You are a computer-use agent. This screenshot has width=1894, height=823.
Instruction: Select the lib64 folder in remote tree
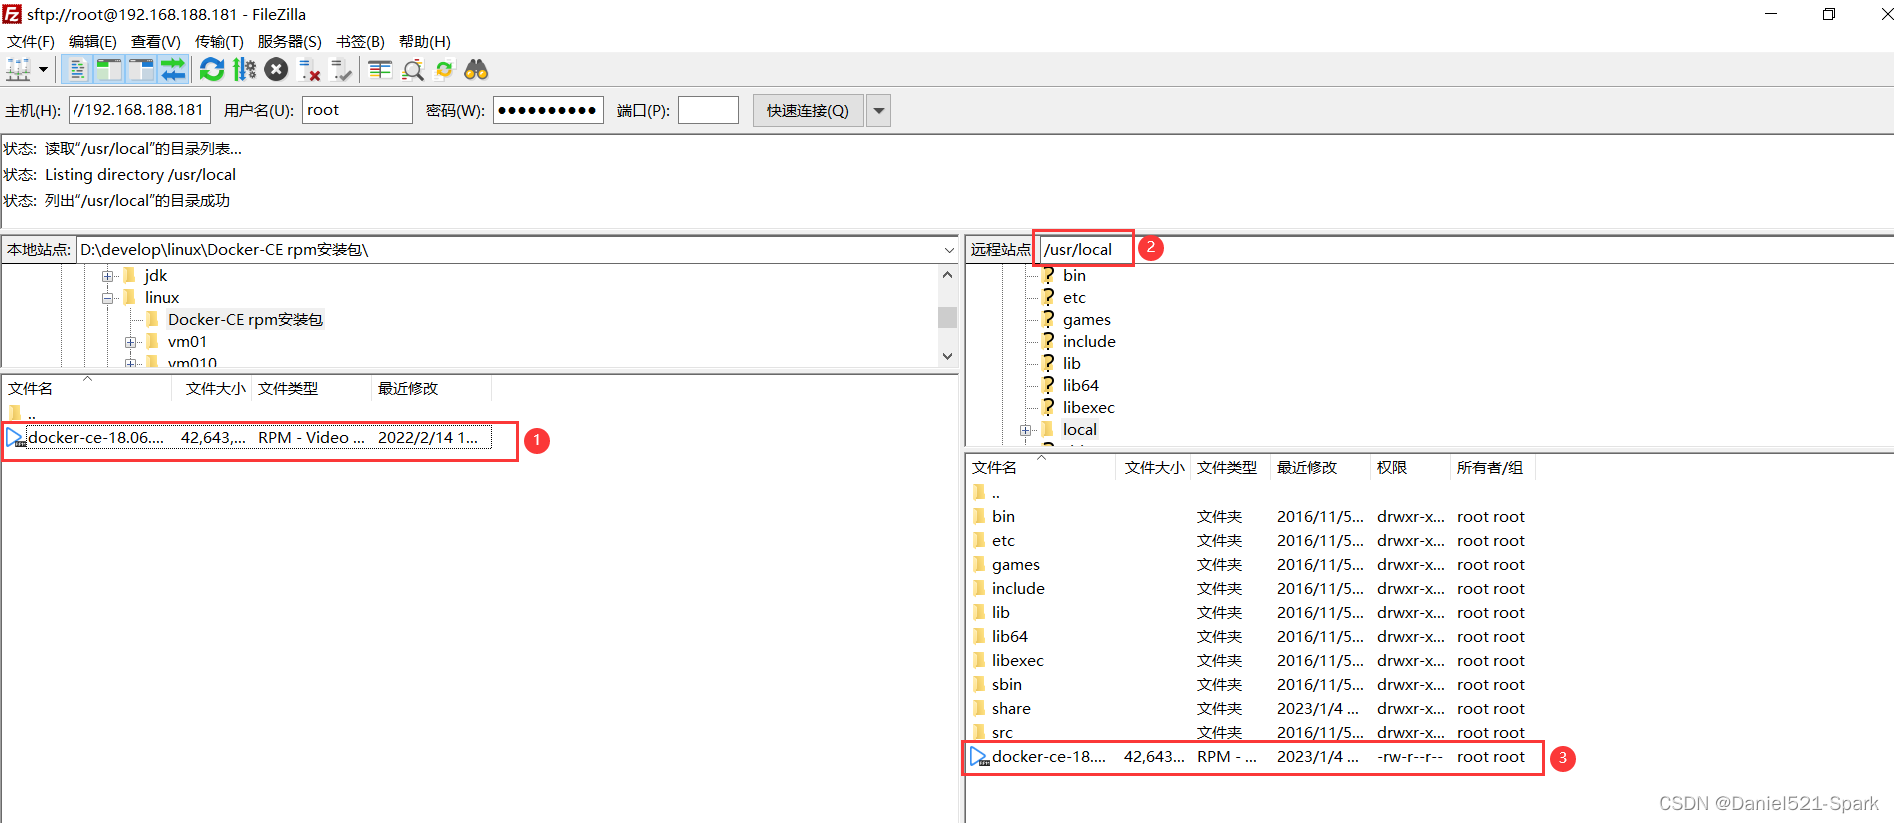click(1080, 386)
